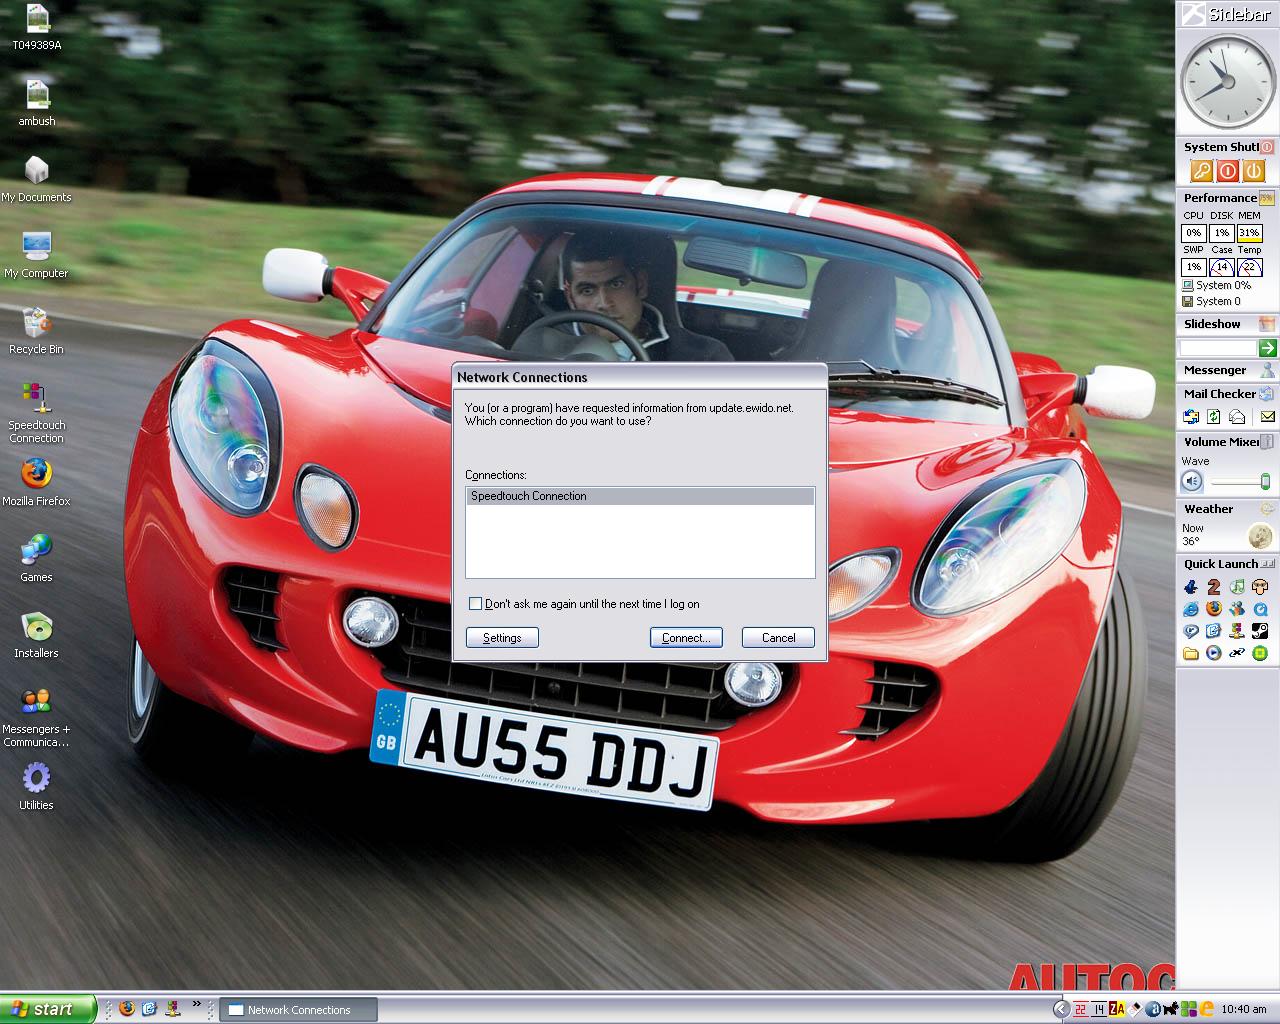Click the key icon in System Shutdown
Viewport: 1280px width, 1024px height.
[1201, 171]
